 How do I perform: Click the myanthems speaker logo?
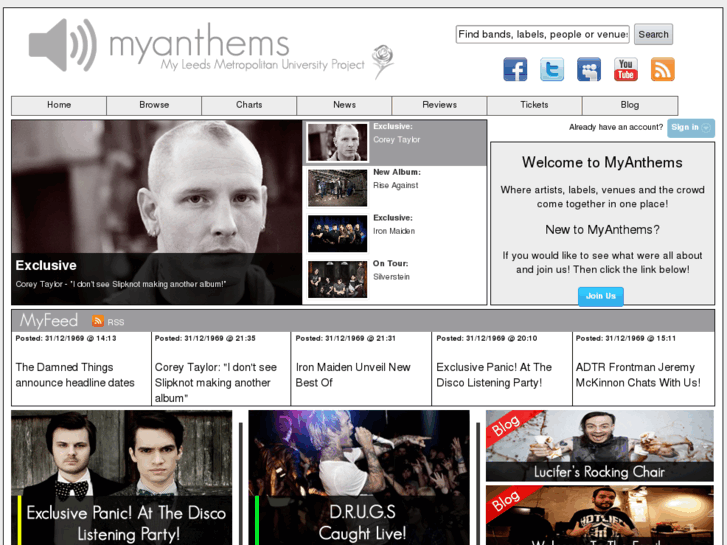63,45
